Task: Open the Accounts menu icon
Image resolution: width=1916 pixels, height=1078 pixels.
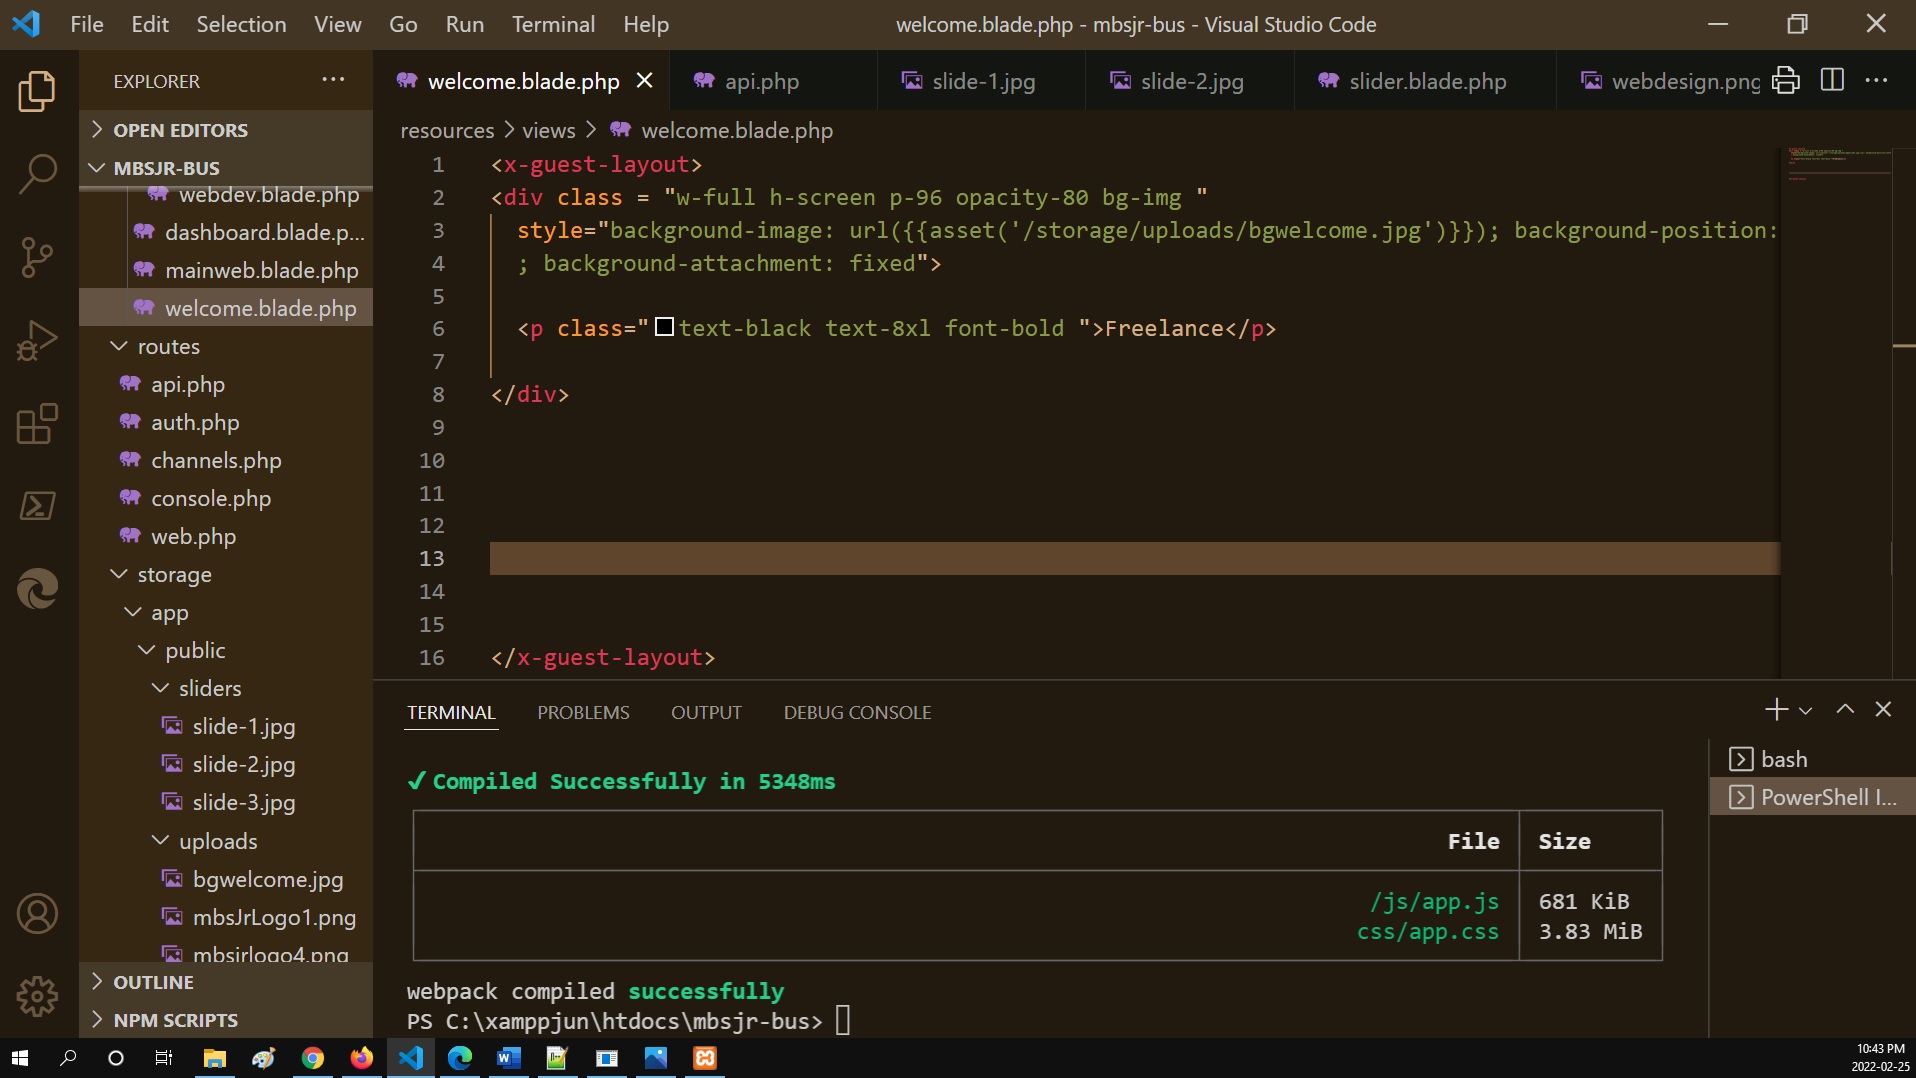Action: click(37, 914)
